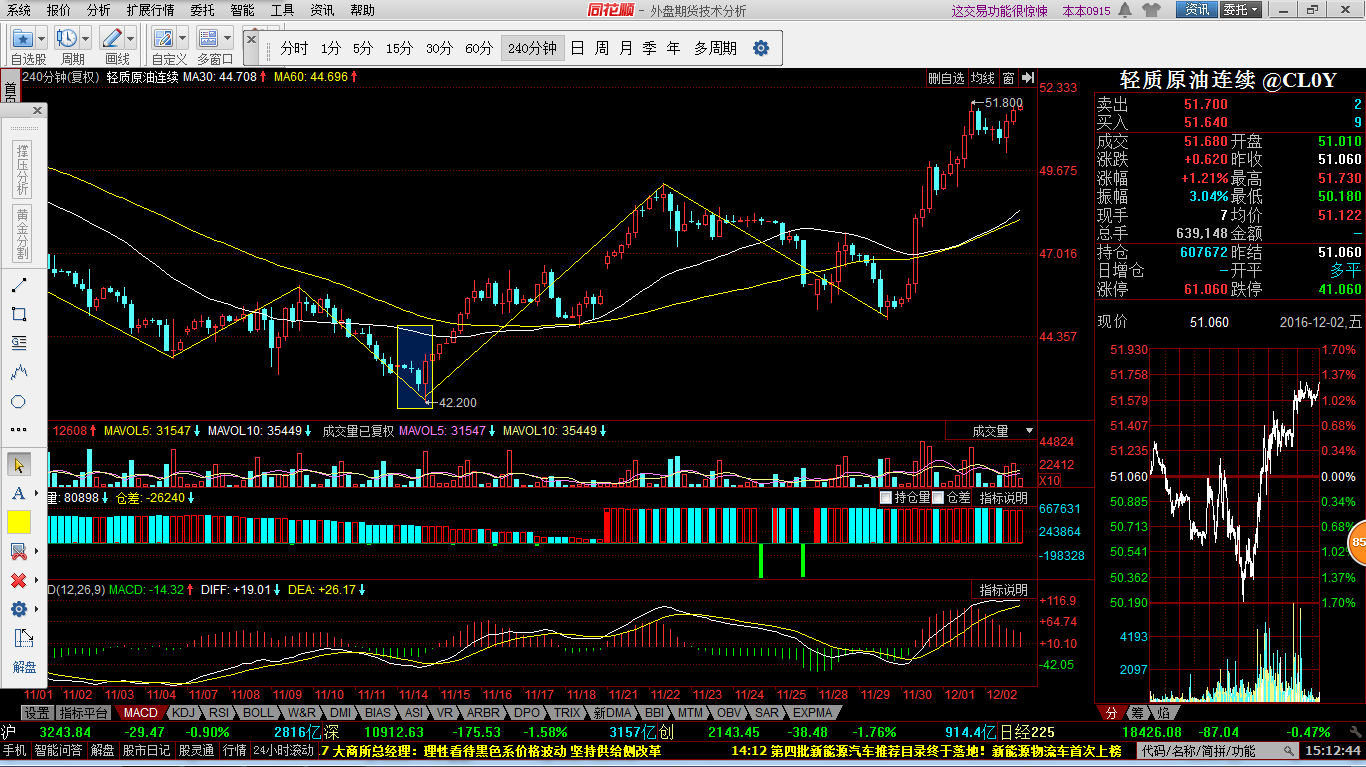
Task: Switch chart to 15分 period
Action: pos(399,48)
